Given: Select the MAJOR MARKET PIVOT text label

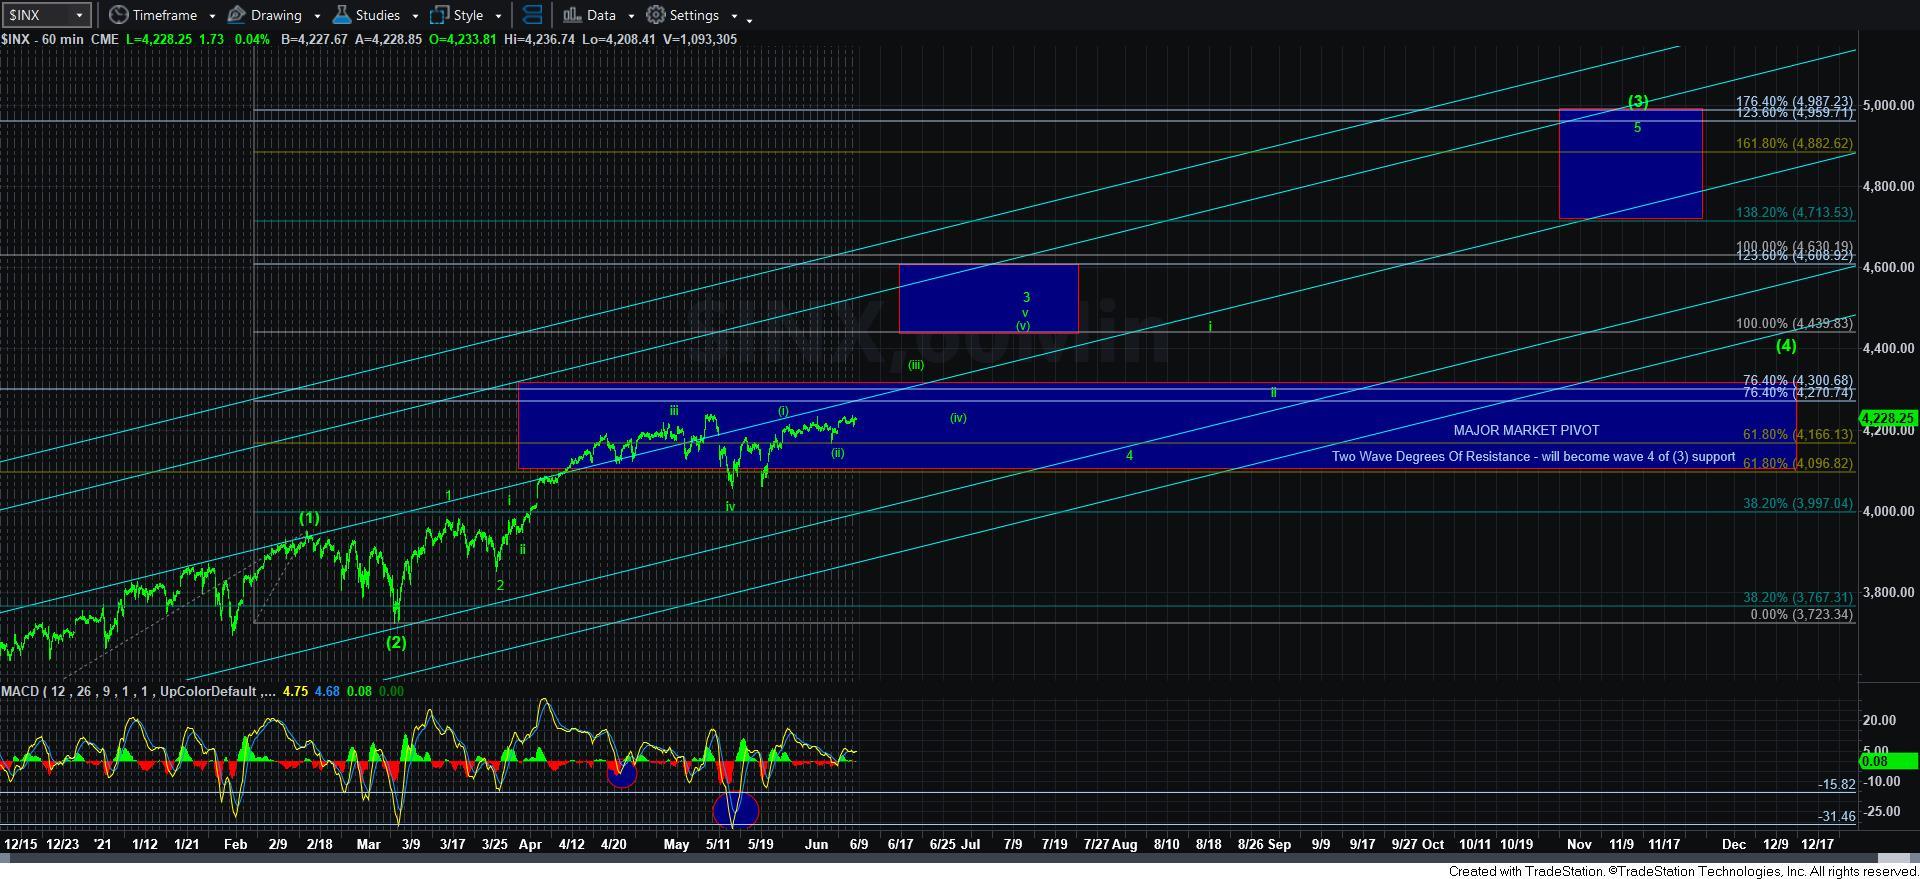Looking at the screenshot, I should (1526, 430).
